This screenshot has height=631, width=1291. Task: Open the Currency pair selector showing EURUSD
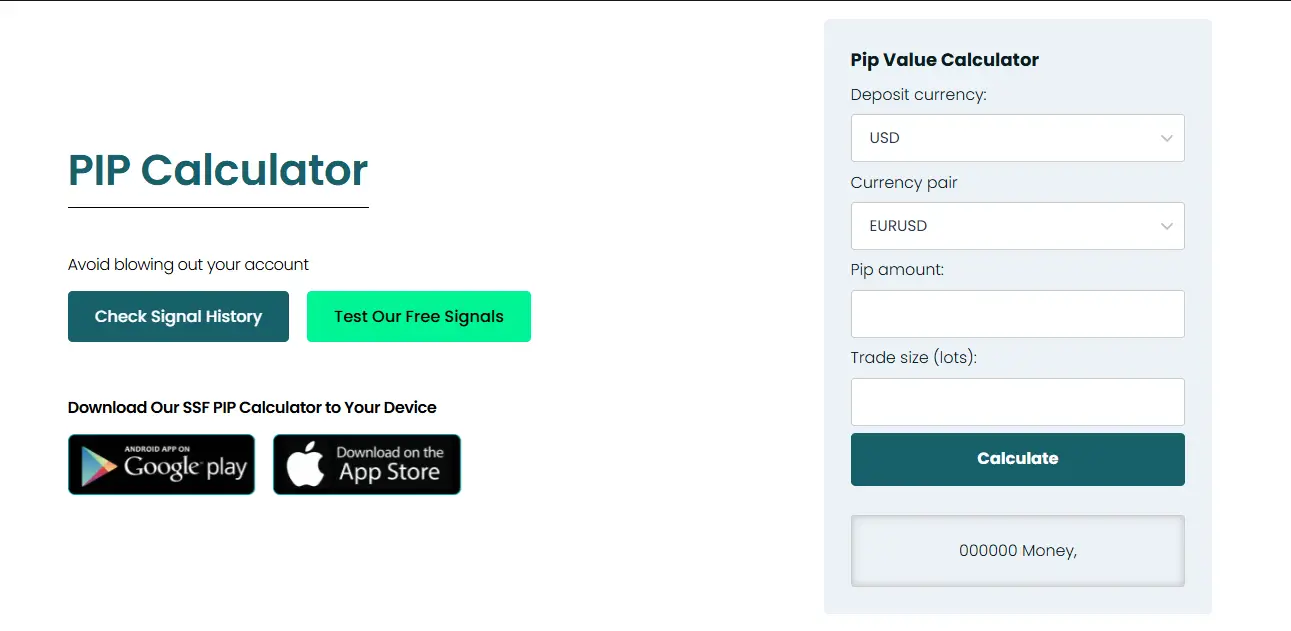[1017, 226]
